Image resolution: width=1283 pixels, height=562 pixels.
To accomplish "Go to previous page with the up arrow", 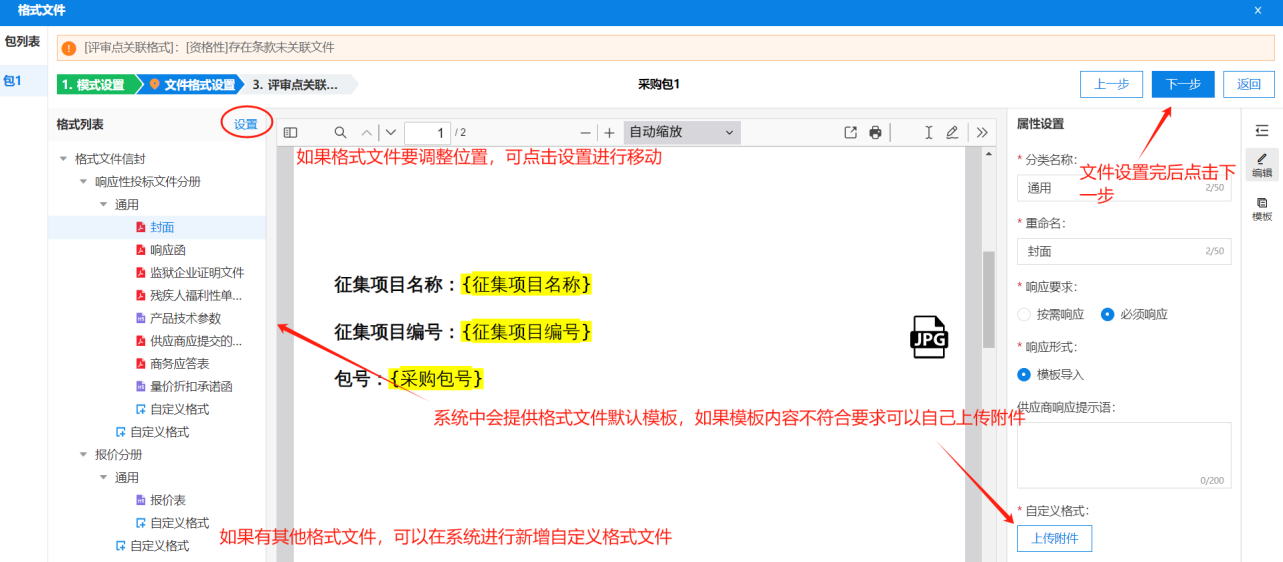I will (367, 132).
